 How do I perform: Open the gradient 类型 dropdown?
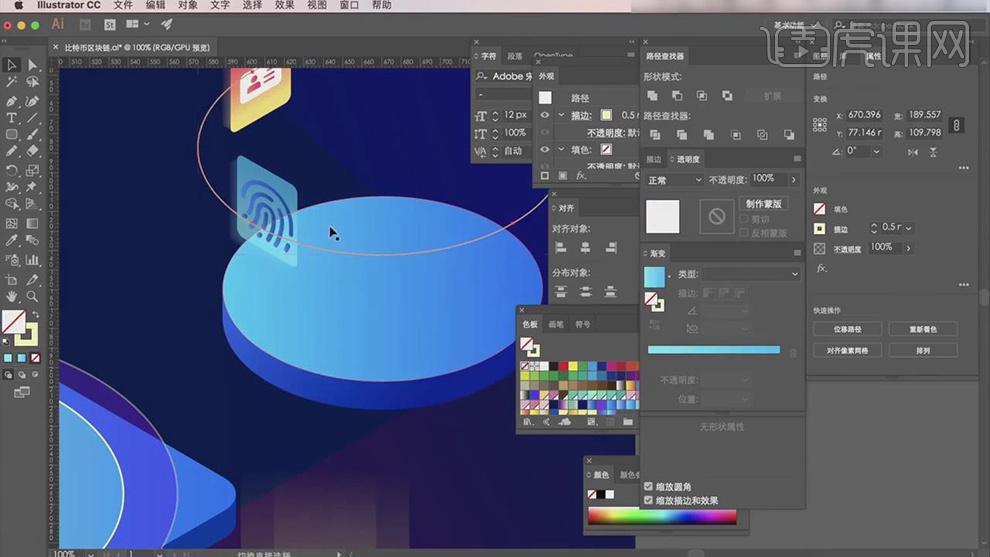coord(753,274)
